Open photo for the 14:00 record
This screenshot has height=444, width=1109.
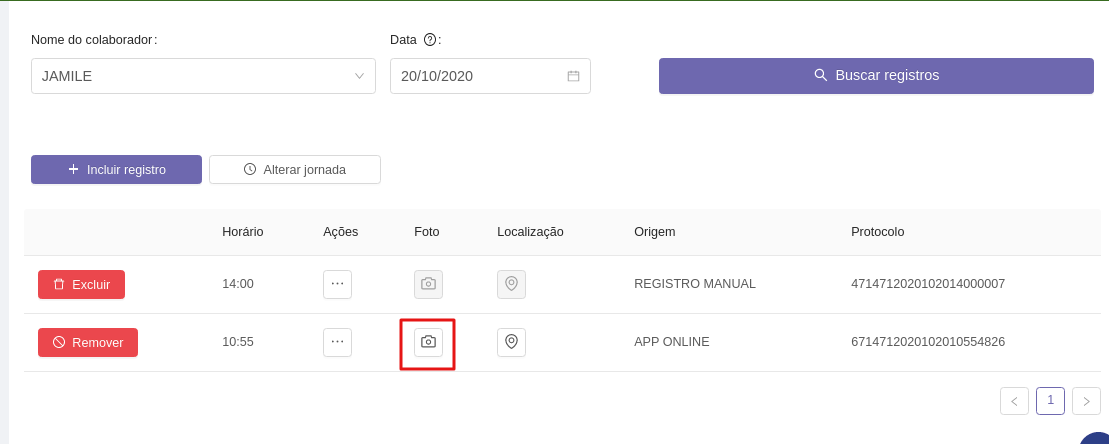pos(428,284)
